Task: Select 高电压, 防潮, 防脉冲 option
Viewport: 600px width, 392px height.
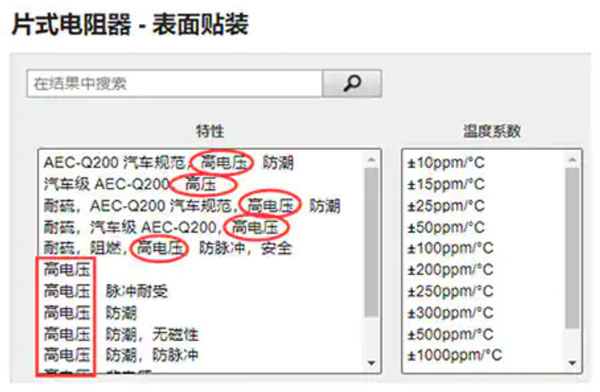Action: [x=121, y=355]
